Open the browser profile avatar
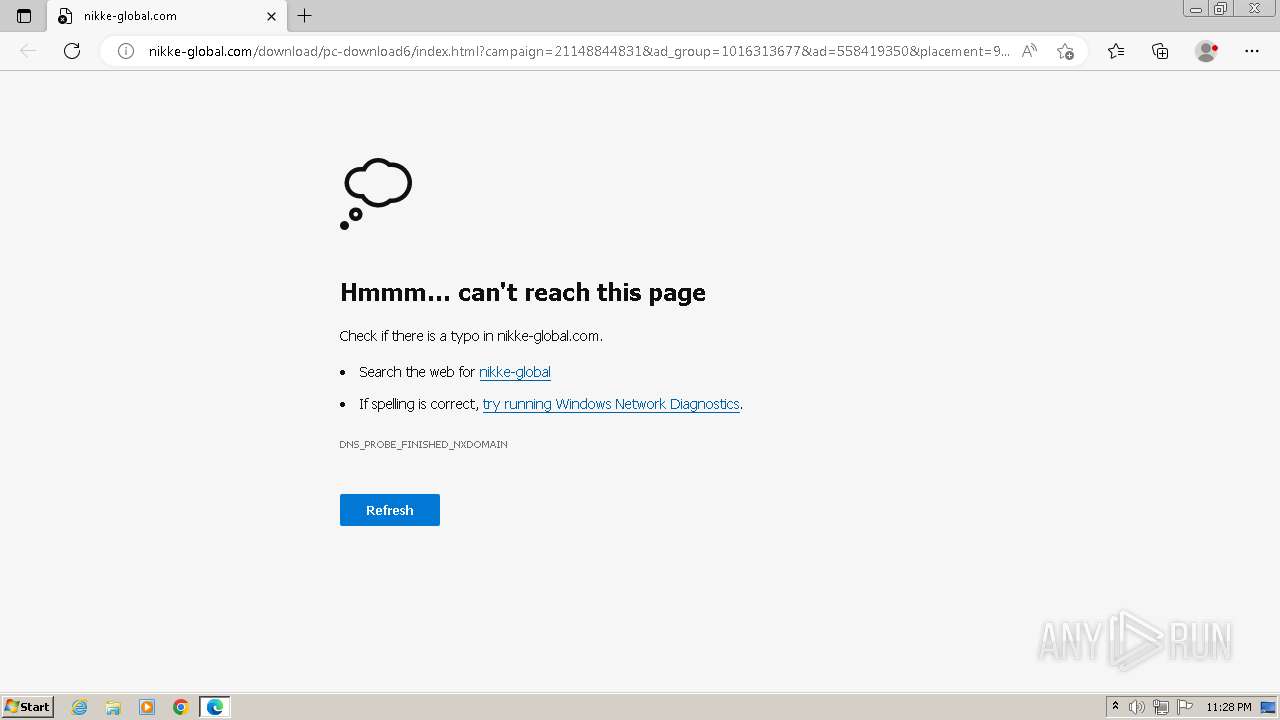This screenshot has height=720, width=1280. pyautogui.click(x=1207, y=51)
